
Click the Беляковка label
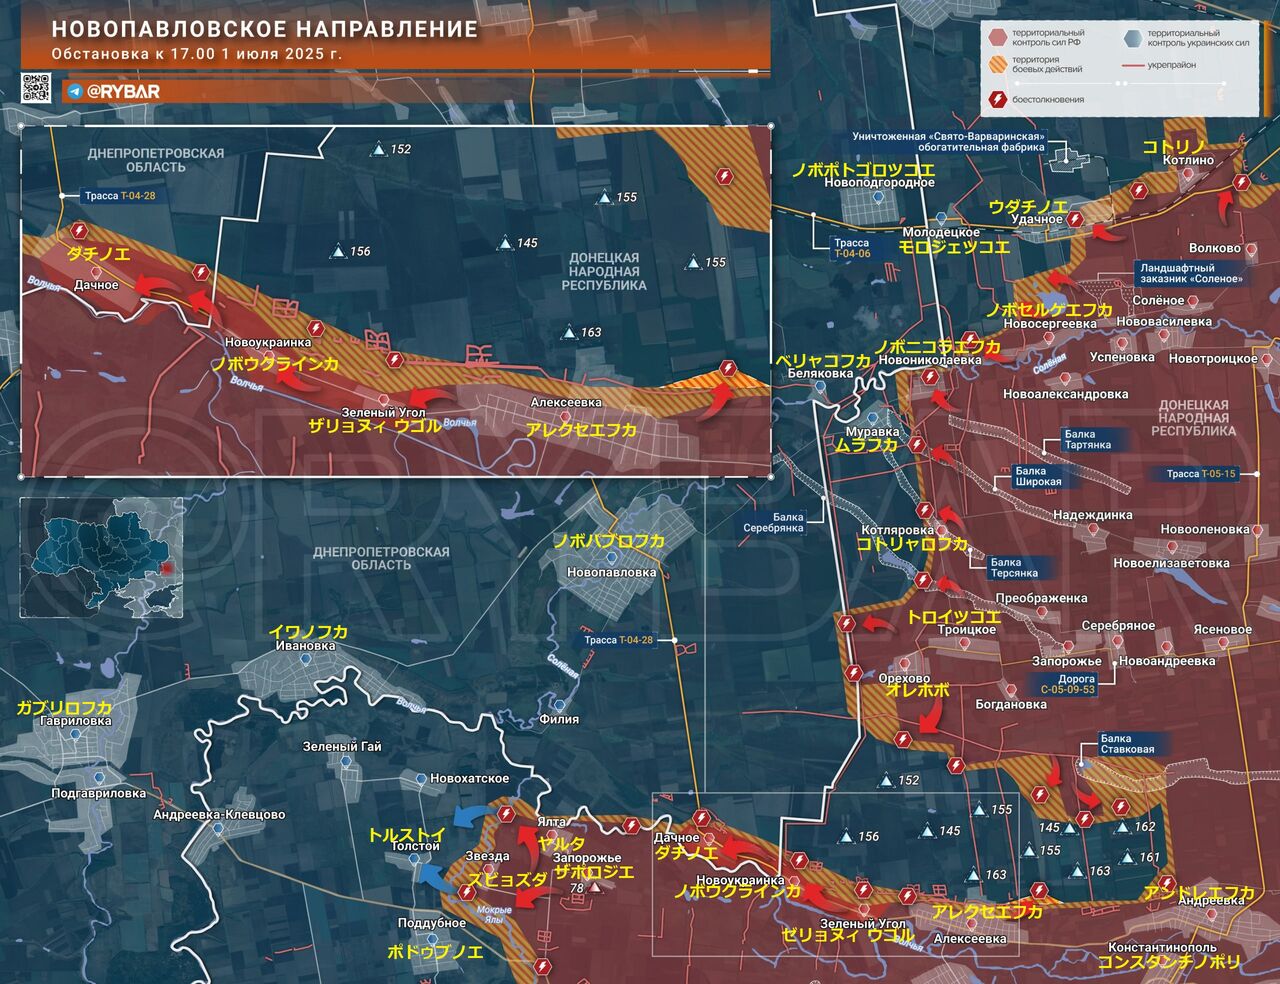tap(820, 373)
